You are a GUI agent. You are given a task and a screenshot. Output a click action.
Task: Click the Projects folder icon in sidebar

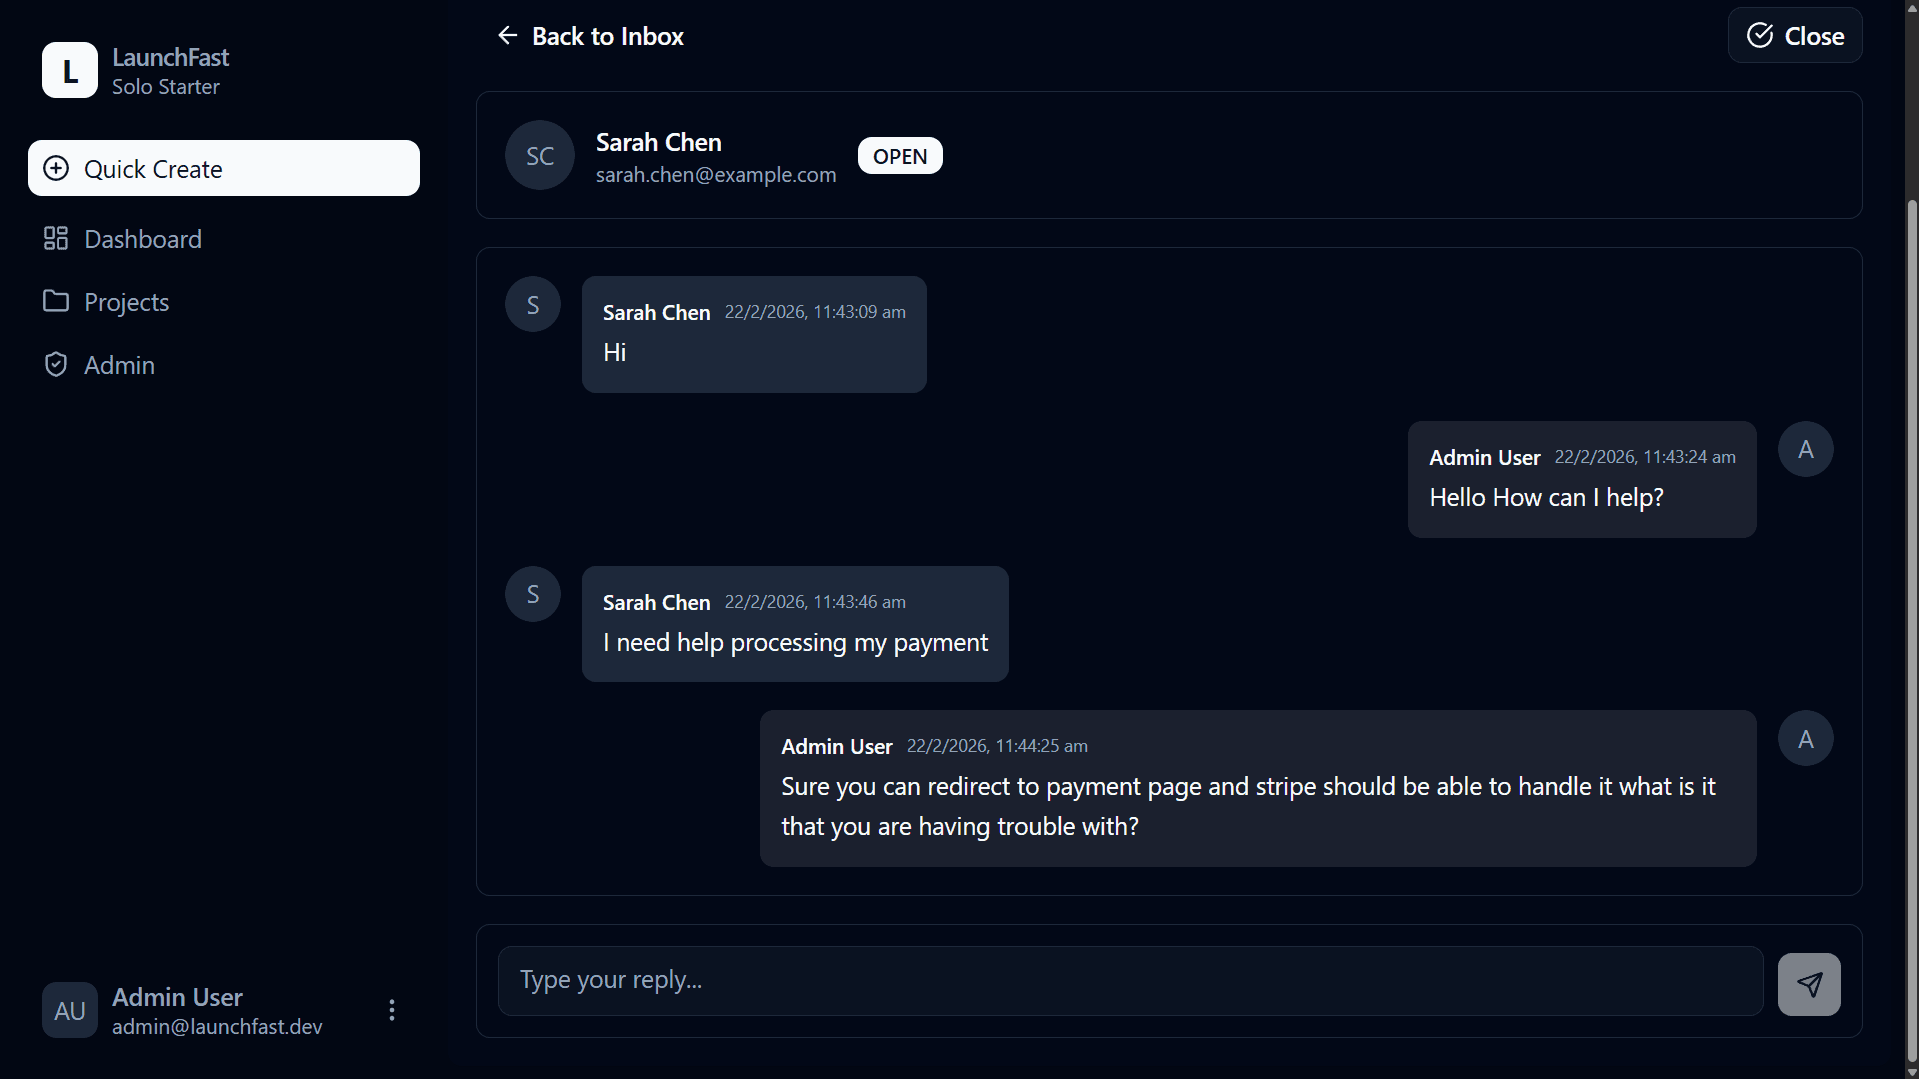coord(56,302)
